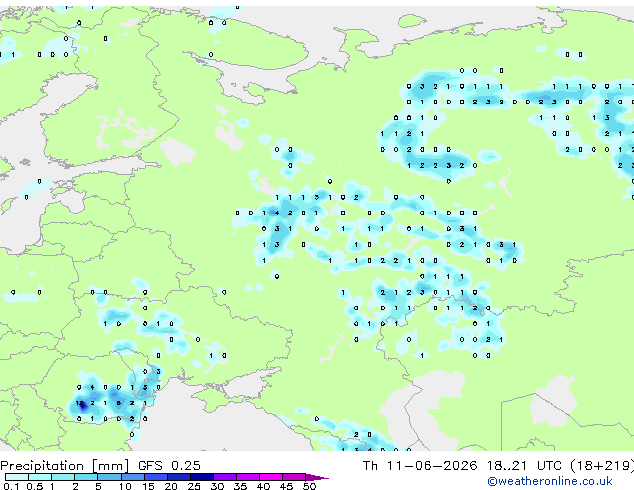Click the 30–35 mm purple swatch

224,477
